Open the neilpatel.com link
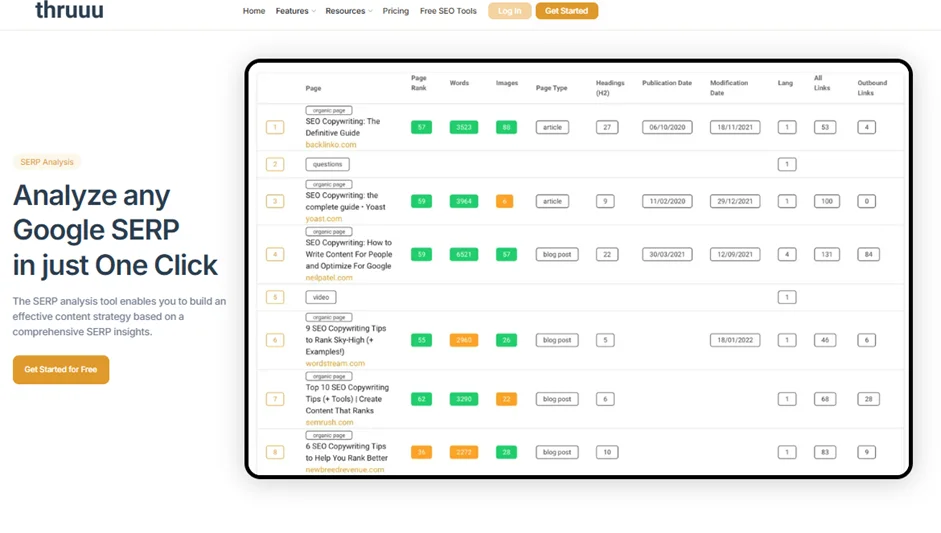The width and height of the screenshot is (941, 533). 329,277
